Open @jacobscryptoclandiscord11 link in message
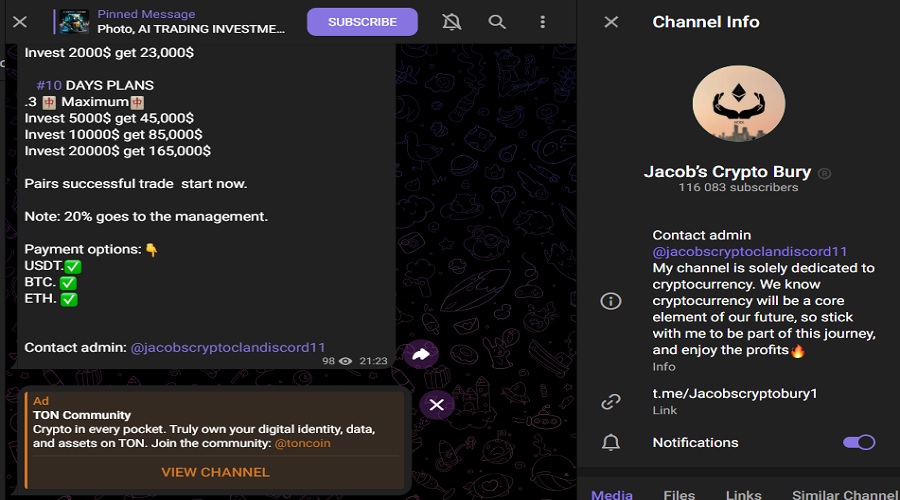The width and height of the screenshot is (900, 500). click(228, 347)
